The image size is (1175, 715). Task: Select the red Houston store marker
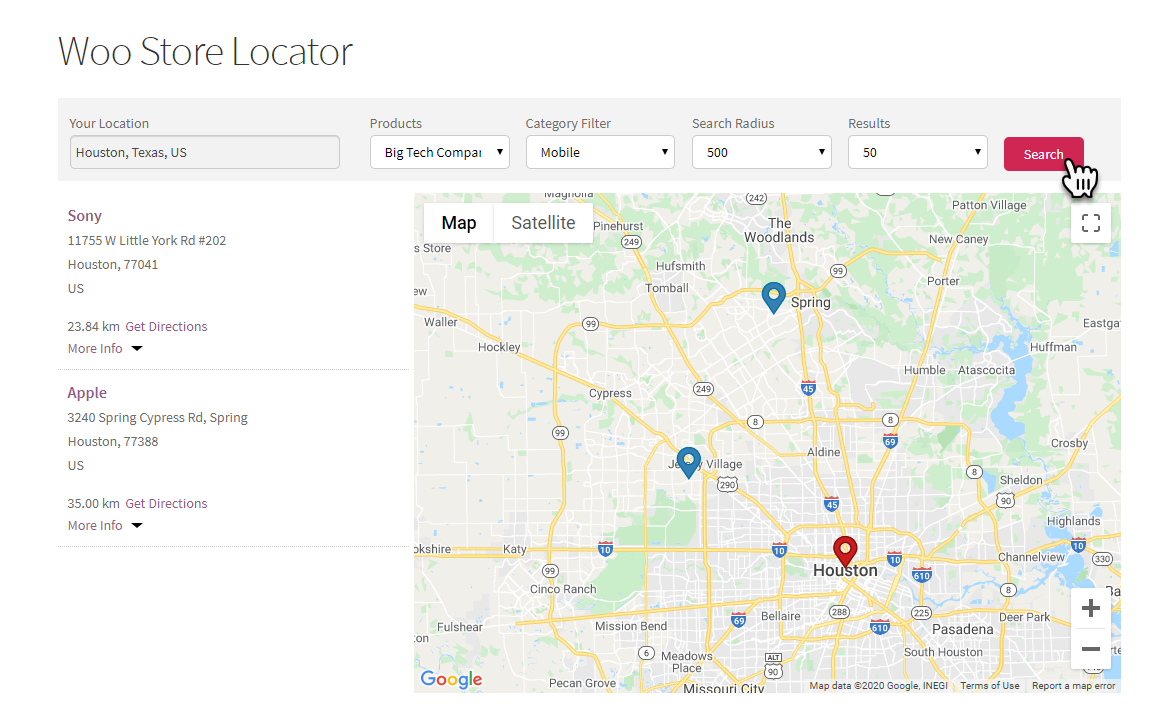[x=845, y=548]
